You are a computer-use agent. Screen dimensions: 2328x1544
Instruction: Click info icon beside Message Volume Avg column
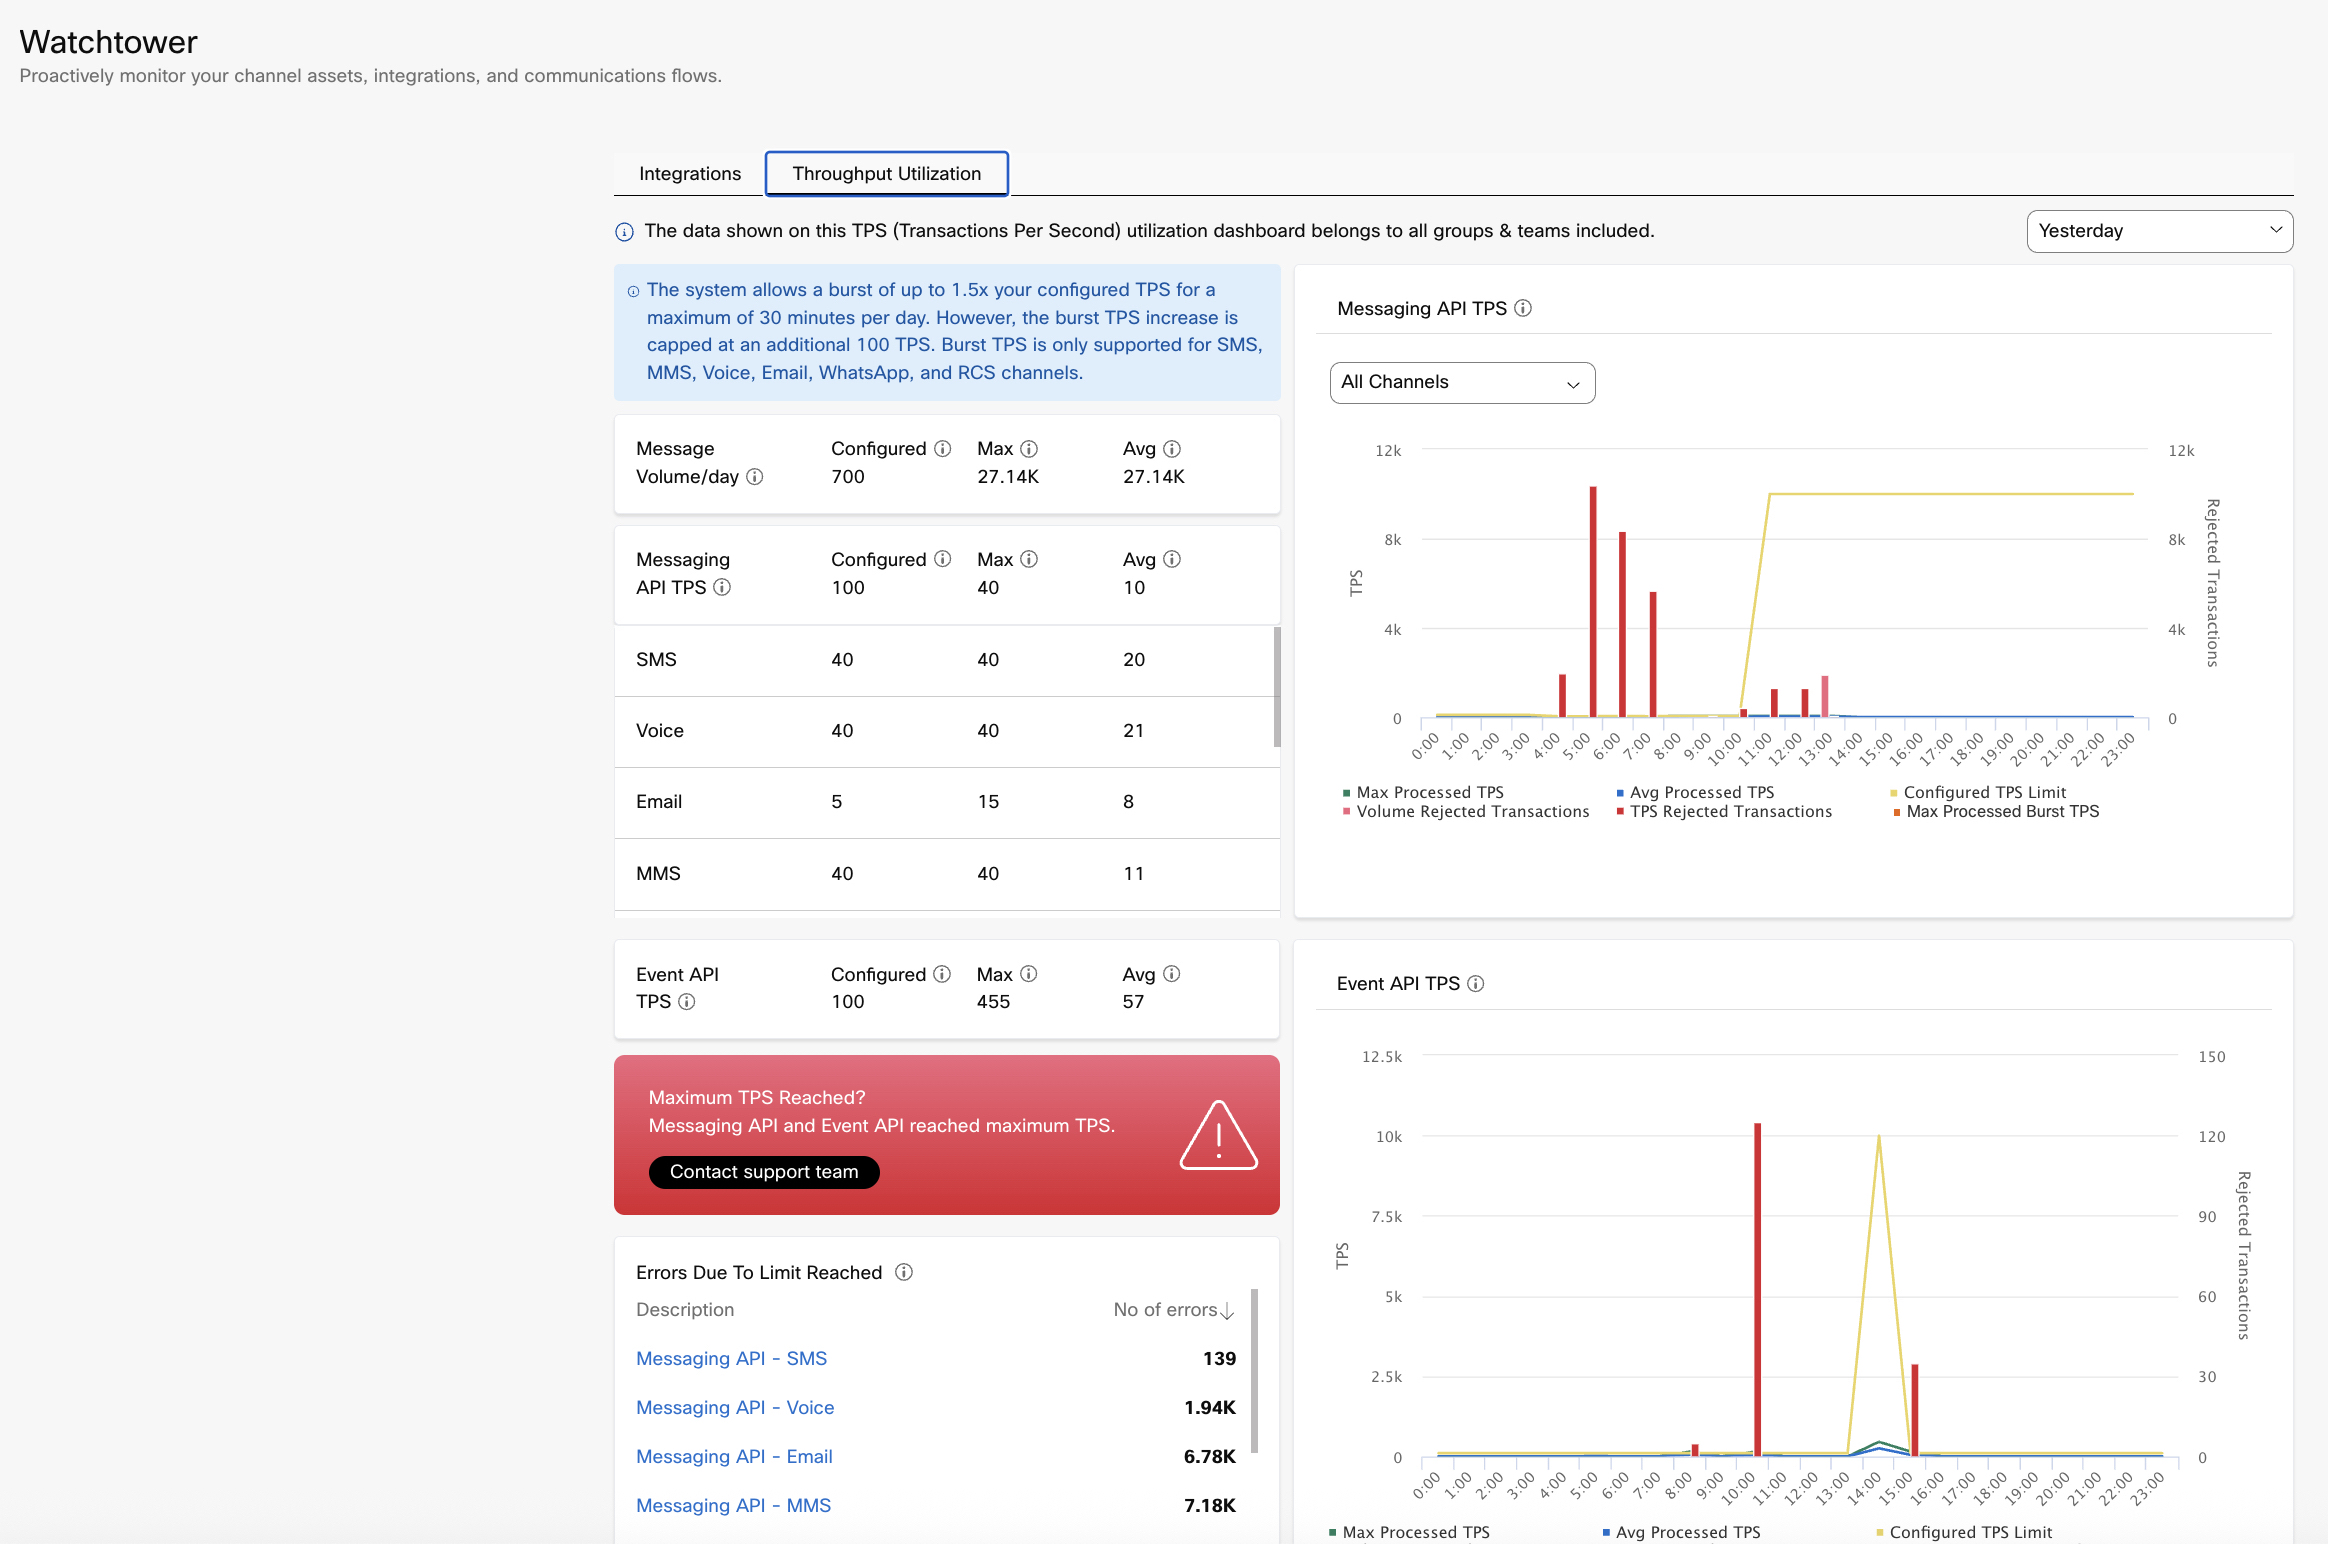tap(1172, 449)
